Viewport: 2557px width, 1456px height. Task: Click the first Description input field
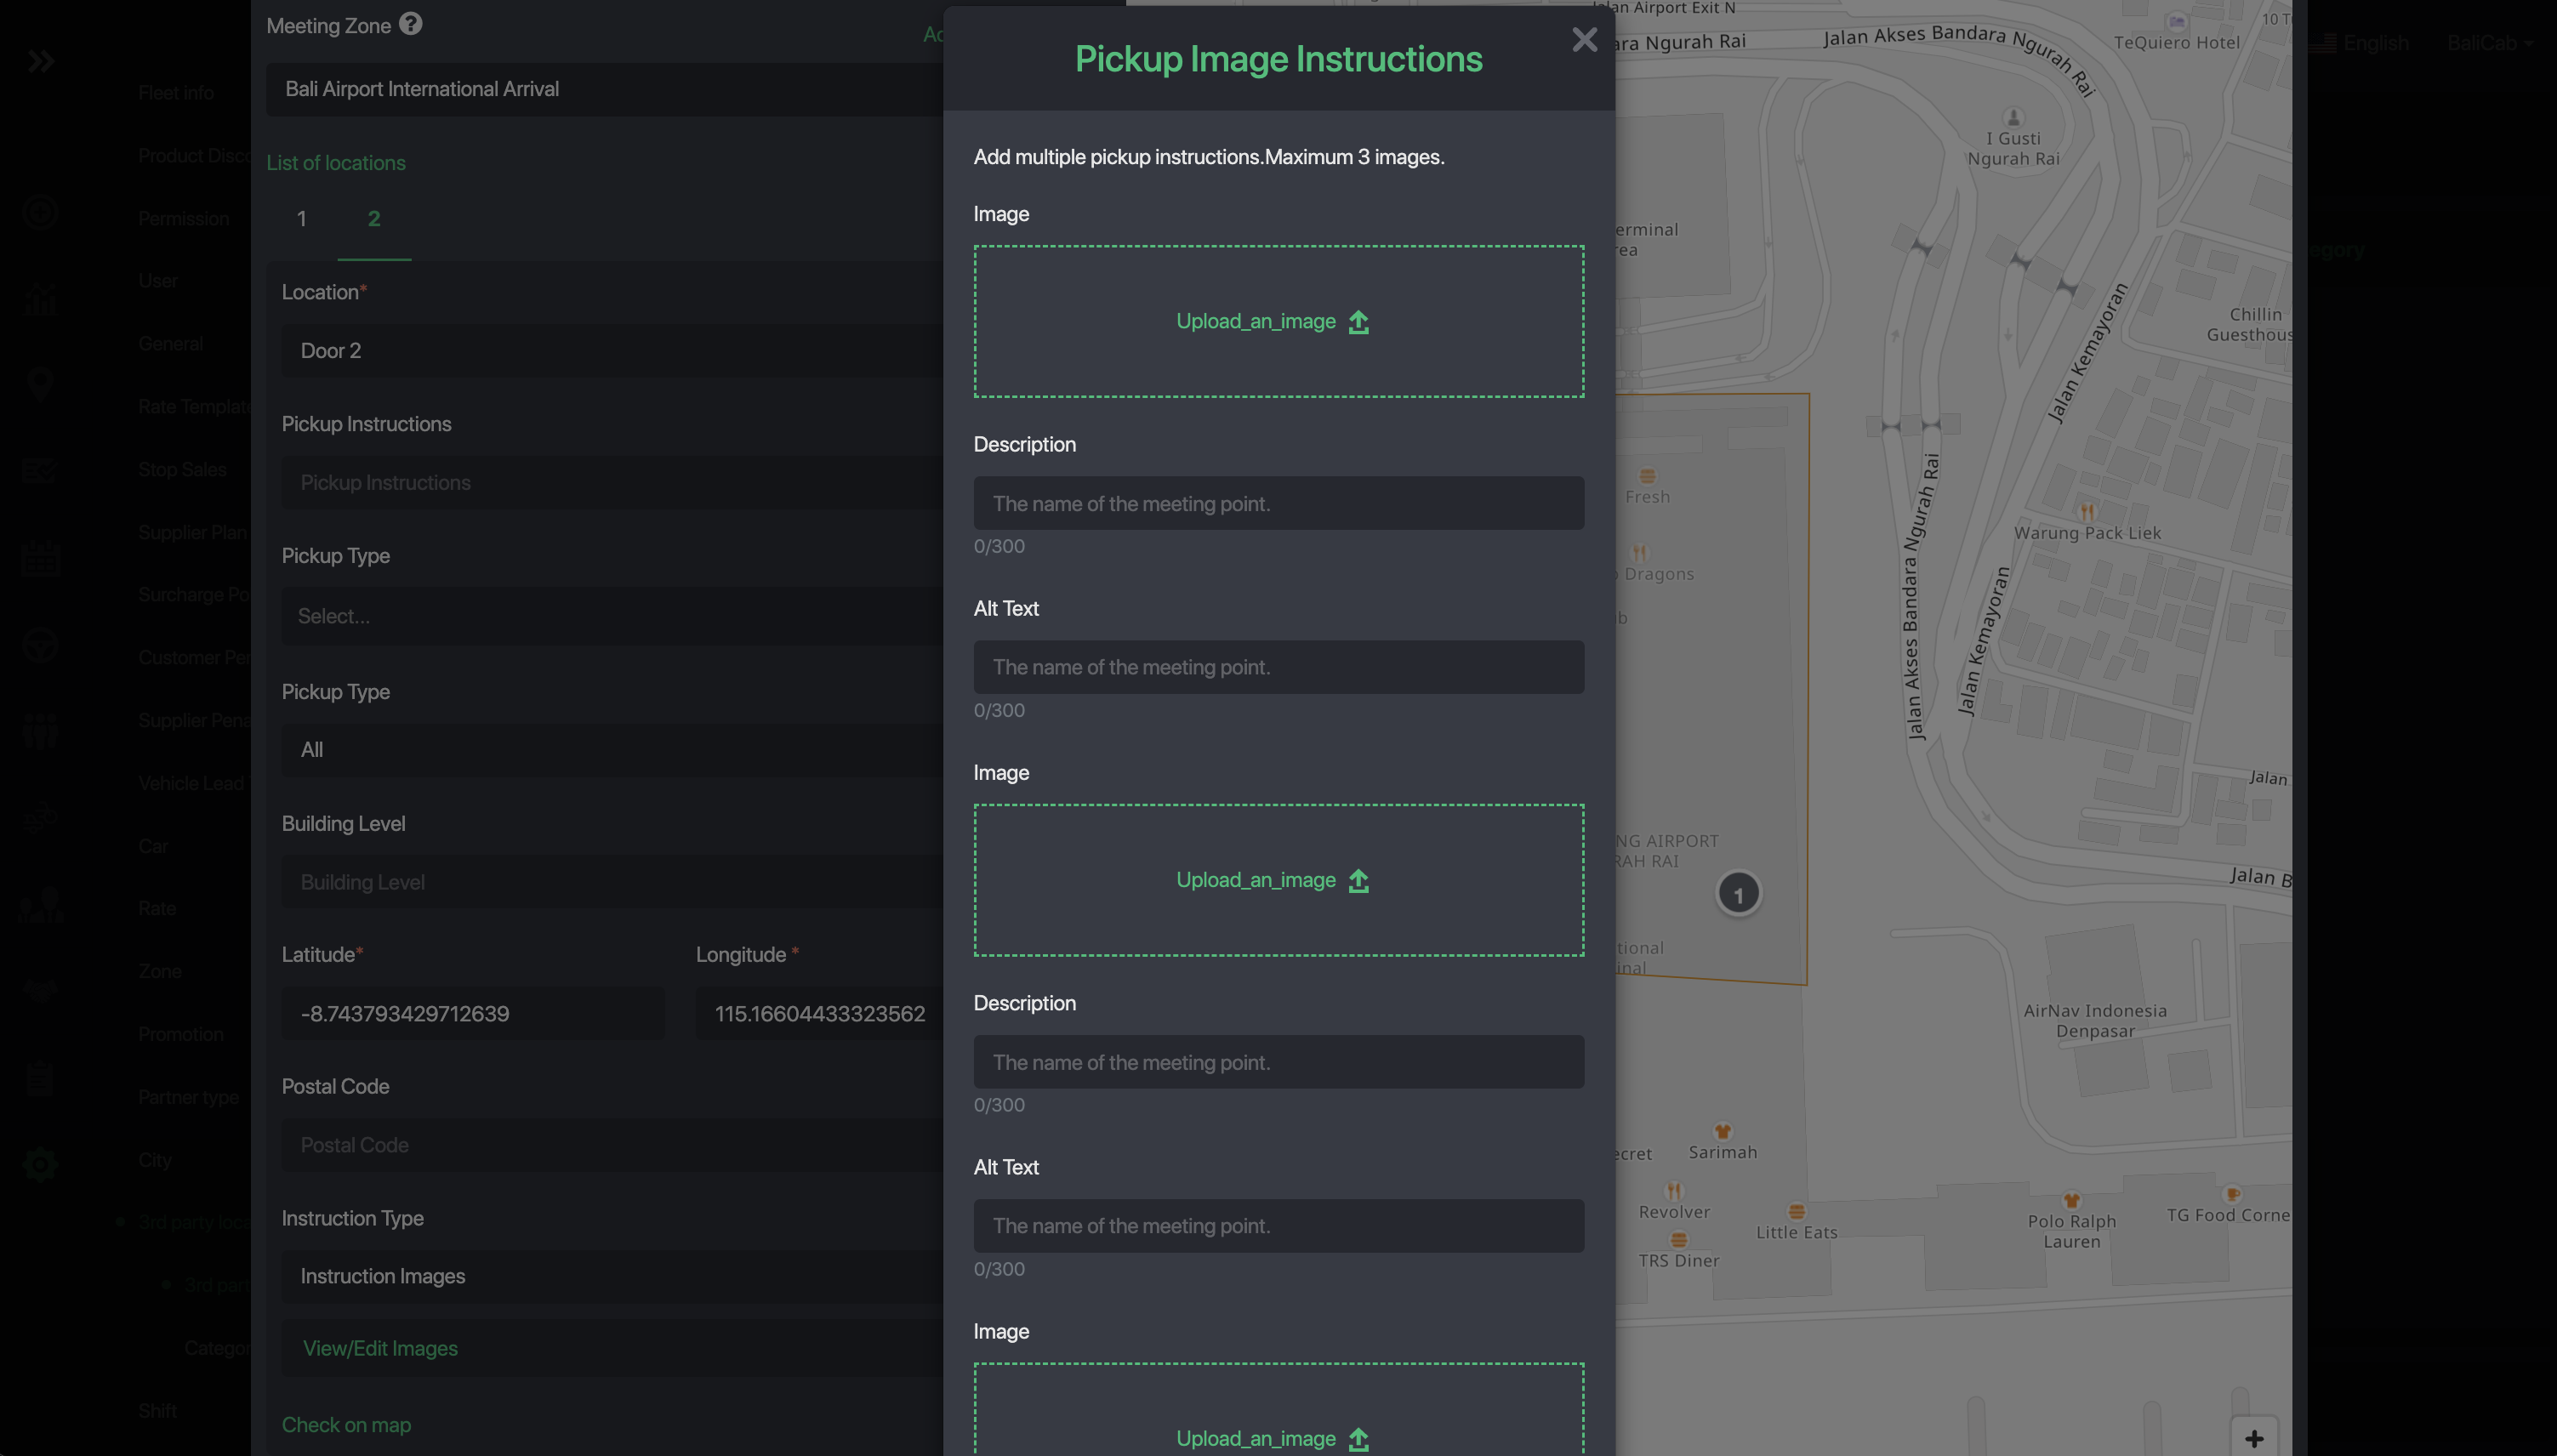(1278, 504)
